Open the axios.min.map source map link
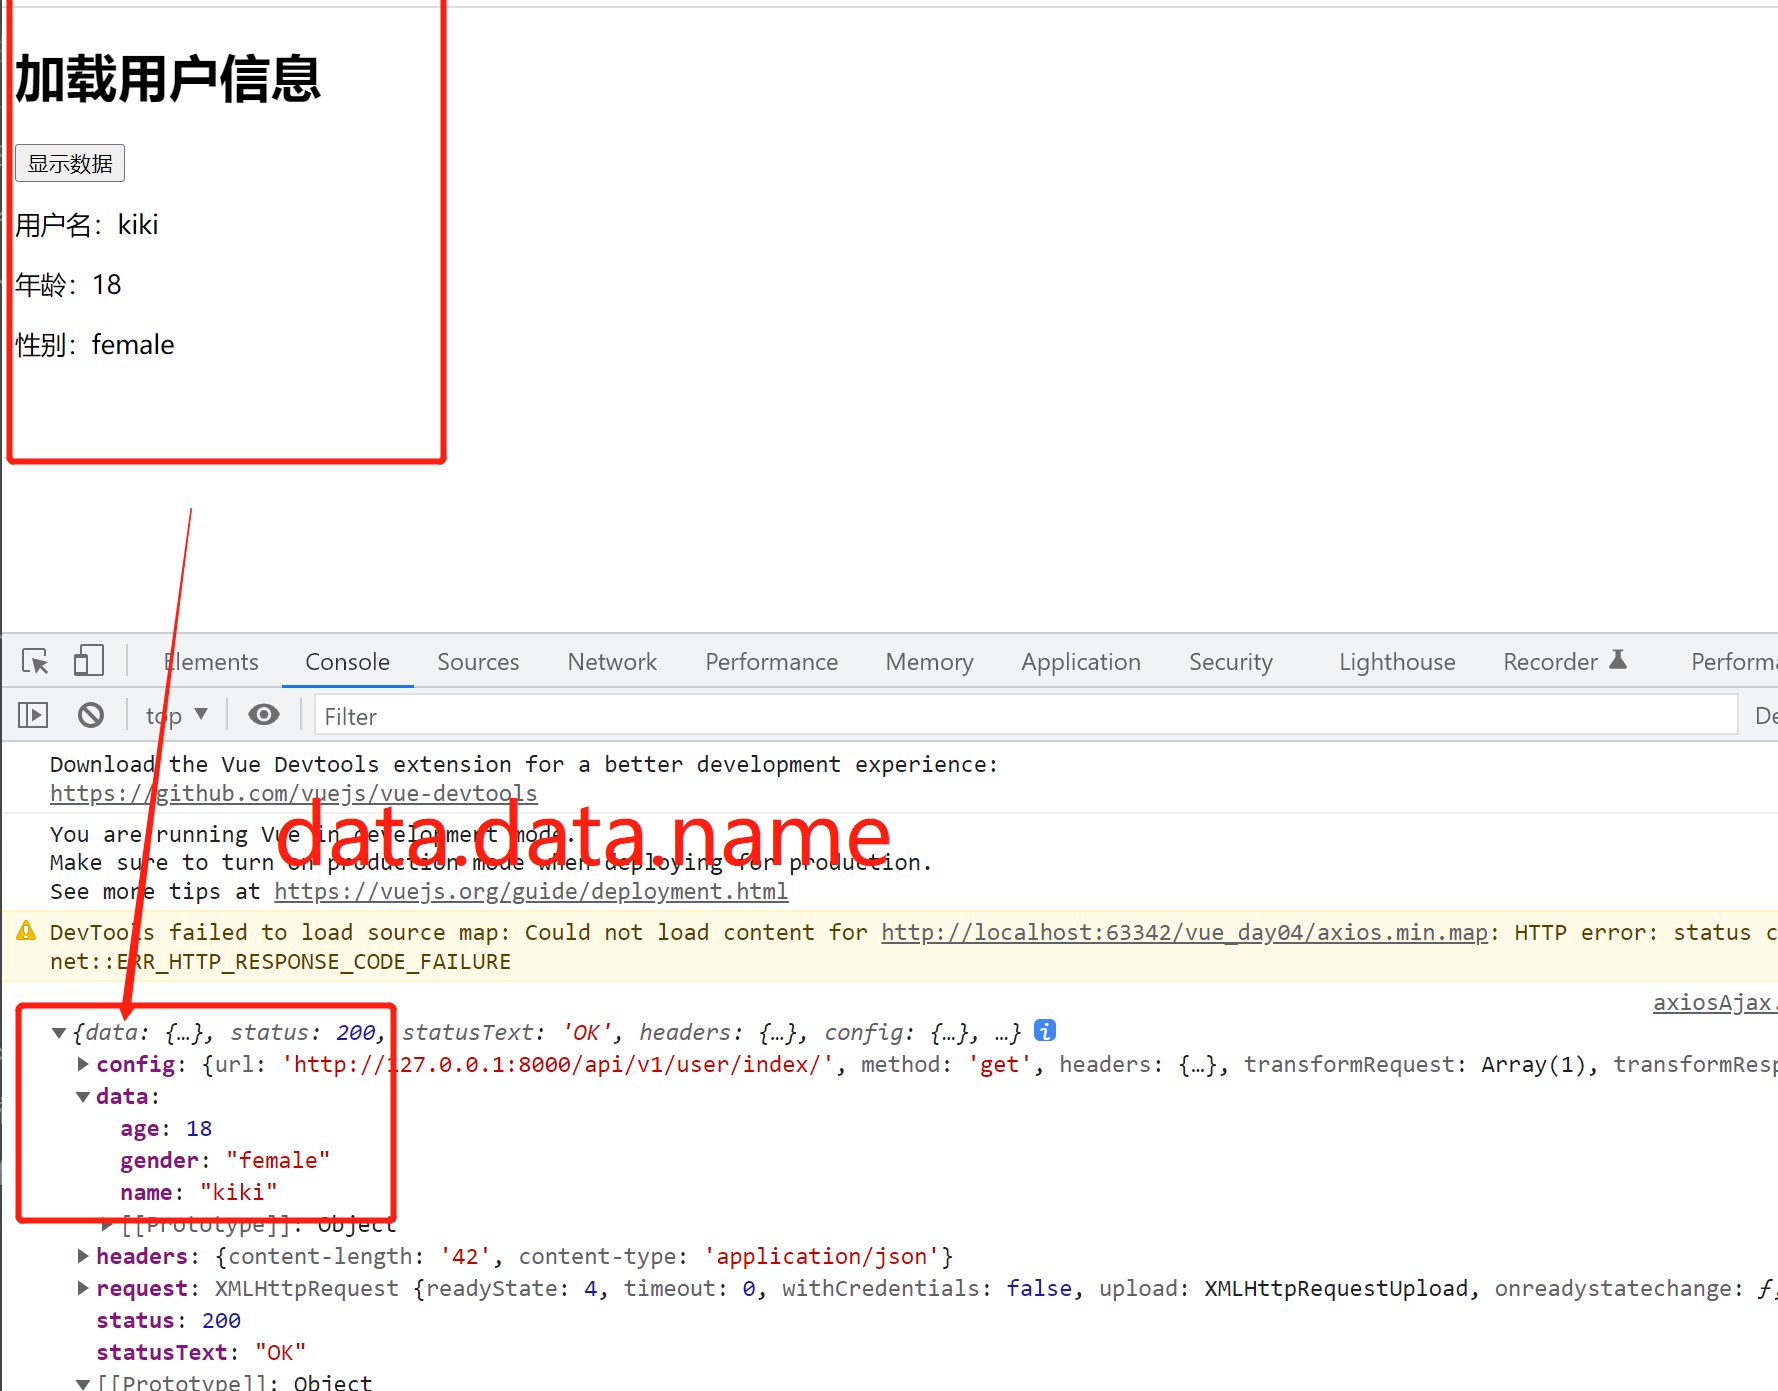The image size is (1778, 1391). pos(1184,932)
